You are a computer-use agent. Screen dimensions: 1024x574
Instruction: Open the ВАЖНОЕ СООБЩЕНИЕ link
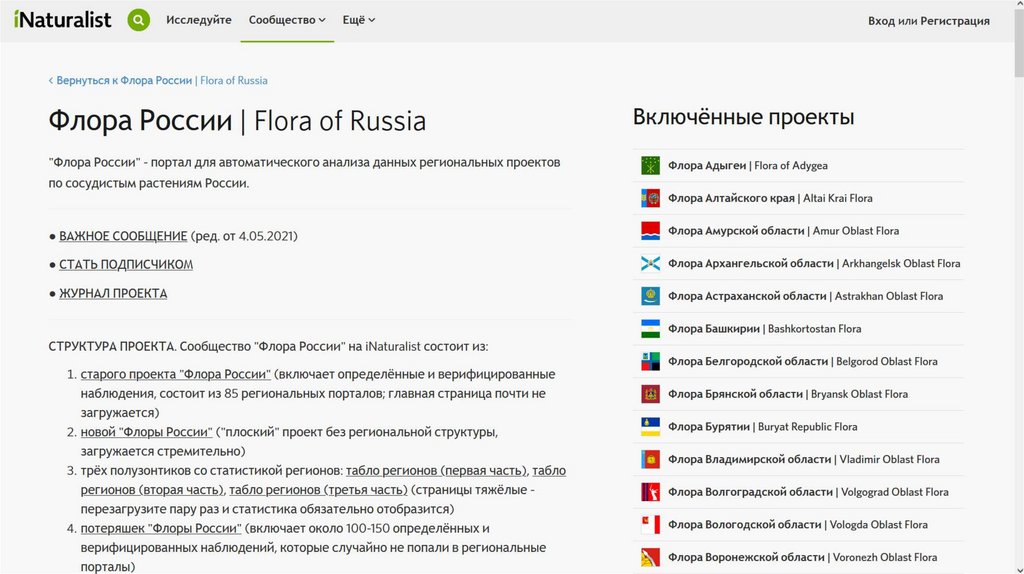tap(123, 236)
